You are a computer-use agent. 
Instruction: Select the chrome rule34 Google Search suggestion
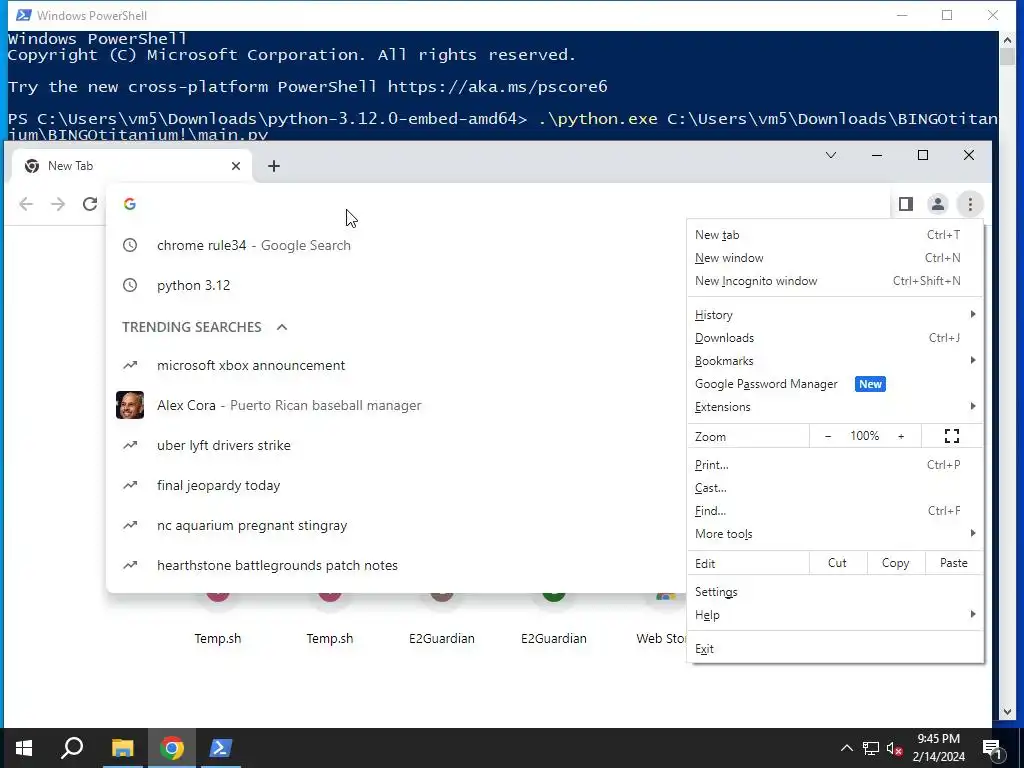[396, 245]
